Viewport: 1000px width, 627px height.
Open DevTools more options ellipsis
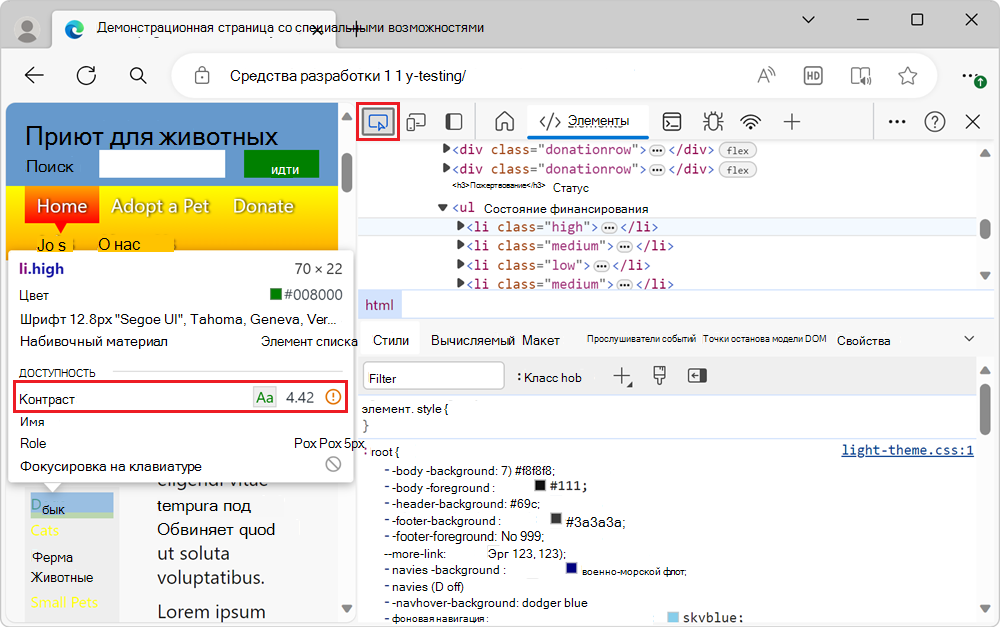(x=897, y=121)
